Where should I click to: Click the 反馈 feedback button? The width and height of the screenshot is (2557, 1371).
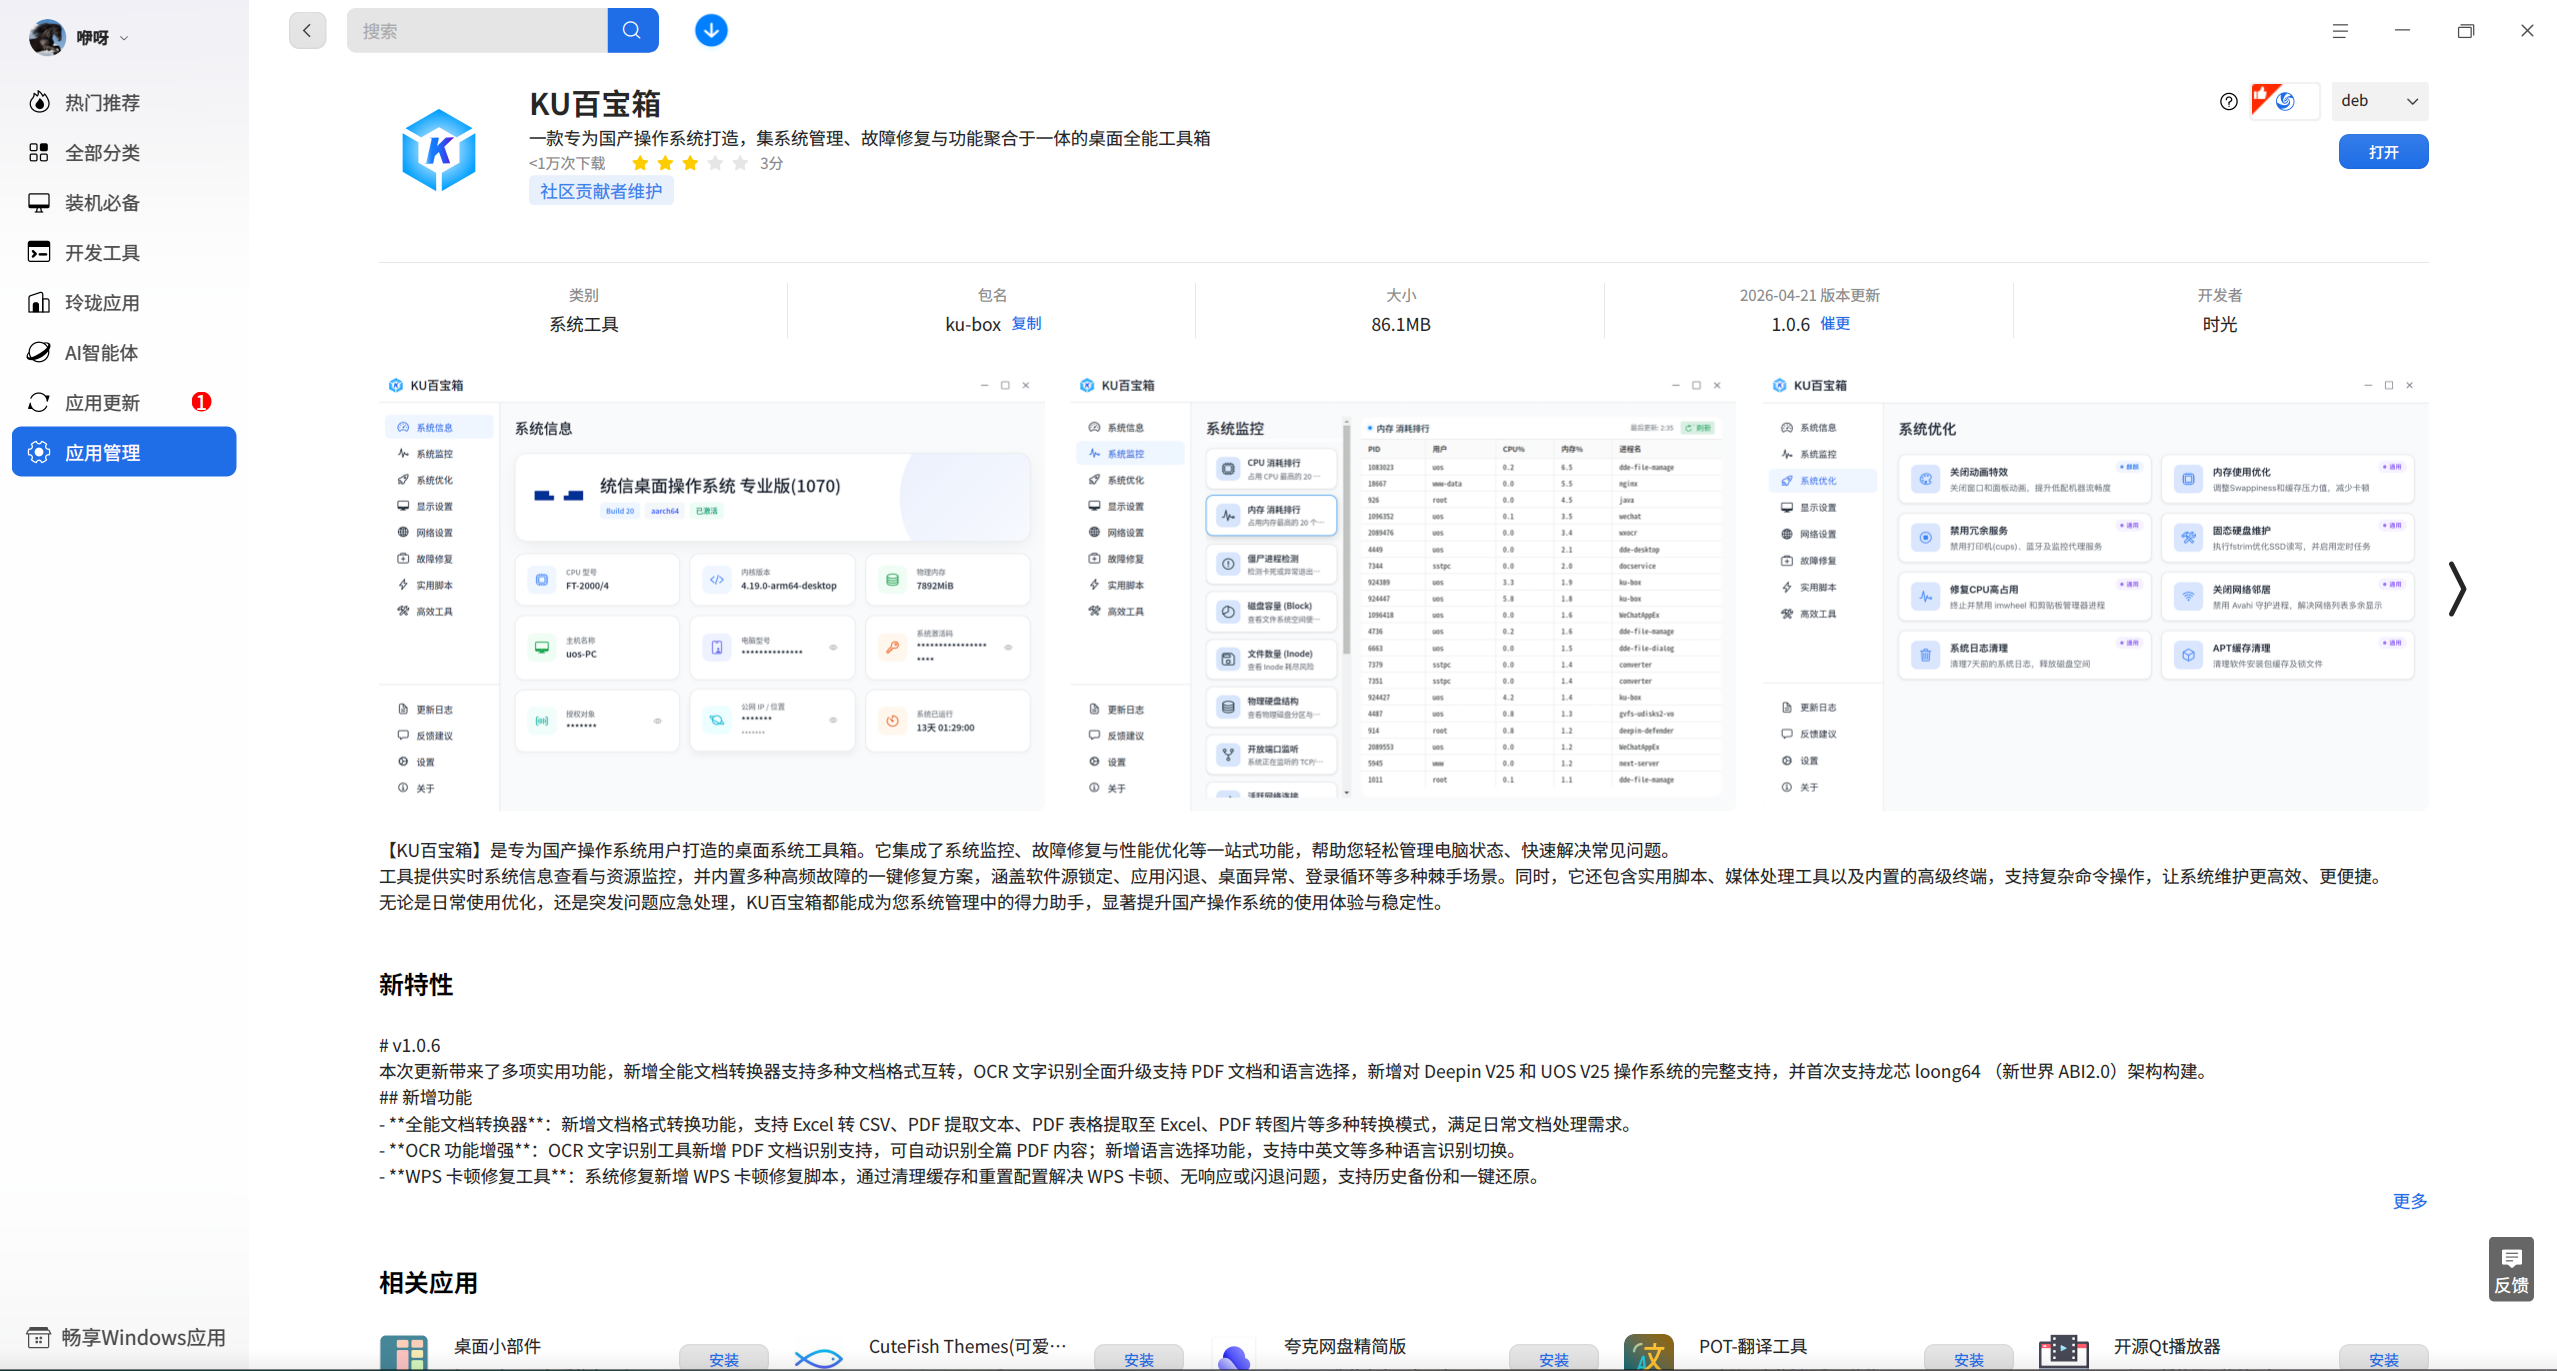tap(2511, 1270)
